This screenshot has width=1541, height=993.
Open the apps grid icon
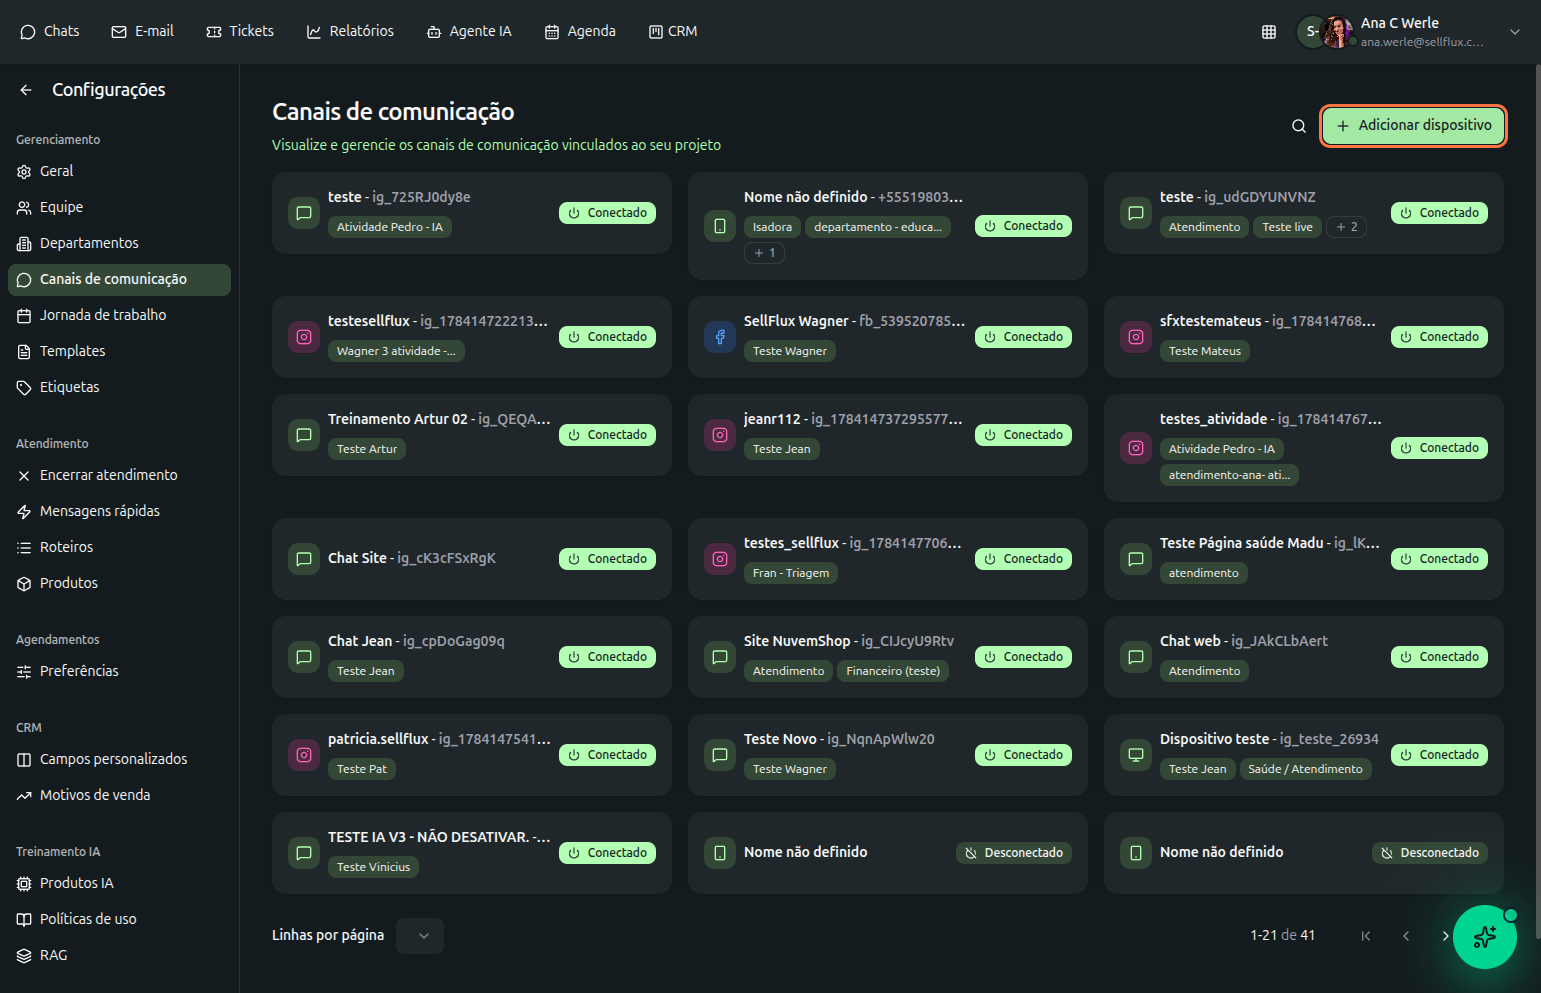pyautogui.click(x=1268, y=32)
